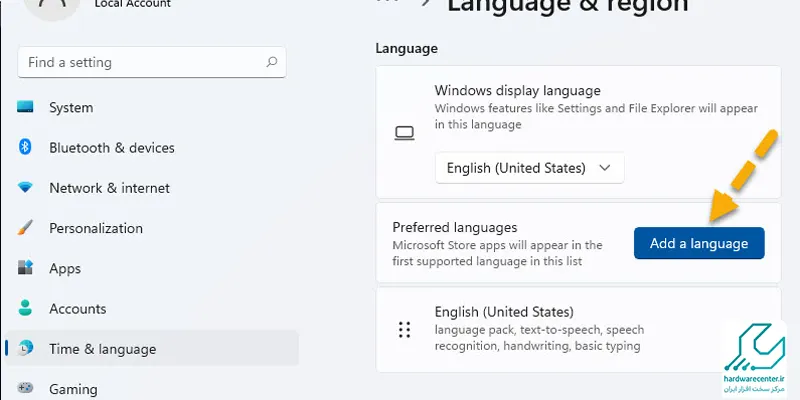Click the Windows display language title

[517, 90]
